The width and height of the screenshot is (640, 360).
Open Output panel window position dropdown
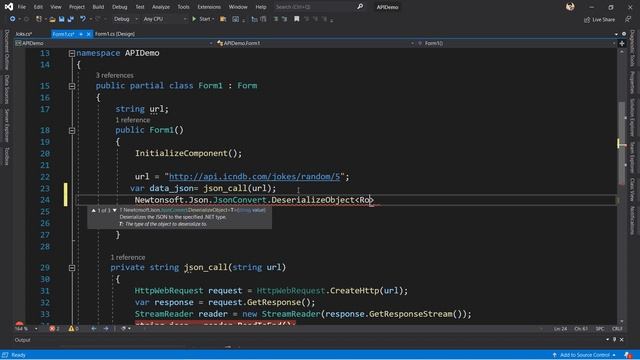pos(608,340)
